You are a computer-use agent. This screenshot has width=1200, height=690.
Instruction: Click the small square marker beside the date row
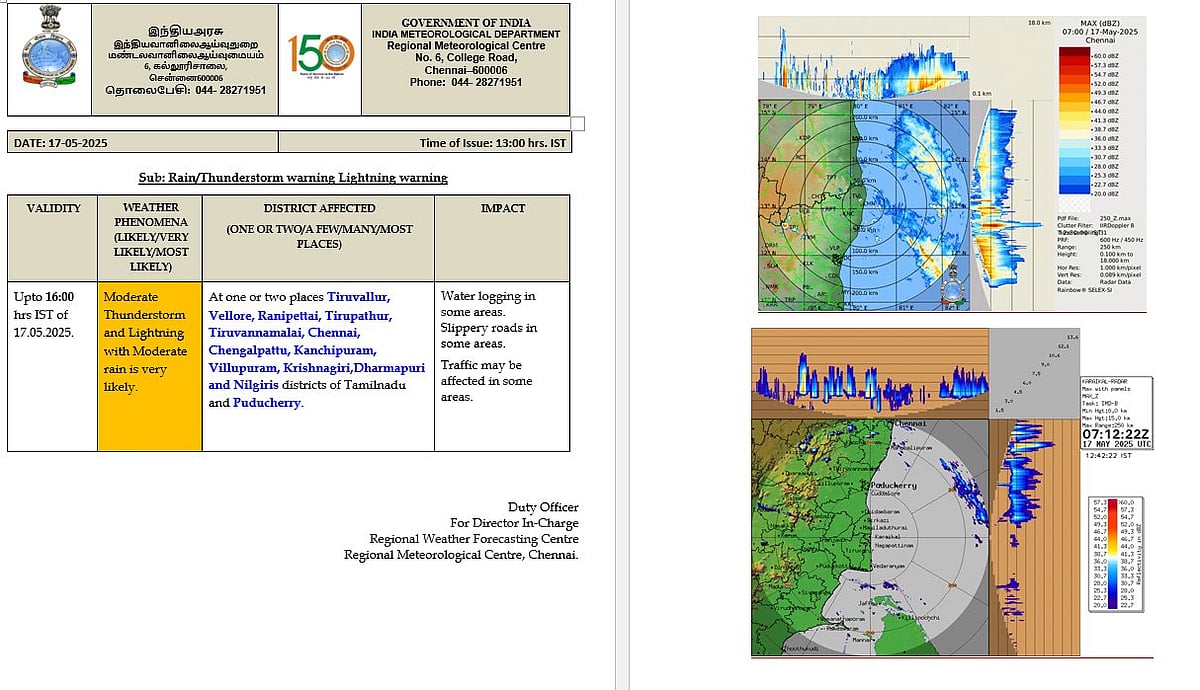(x=577, y=124)
